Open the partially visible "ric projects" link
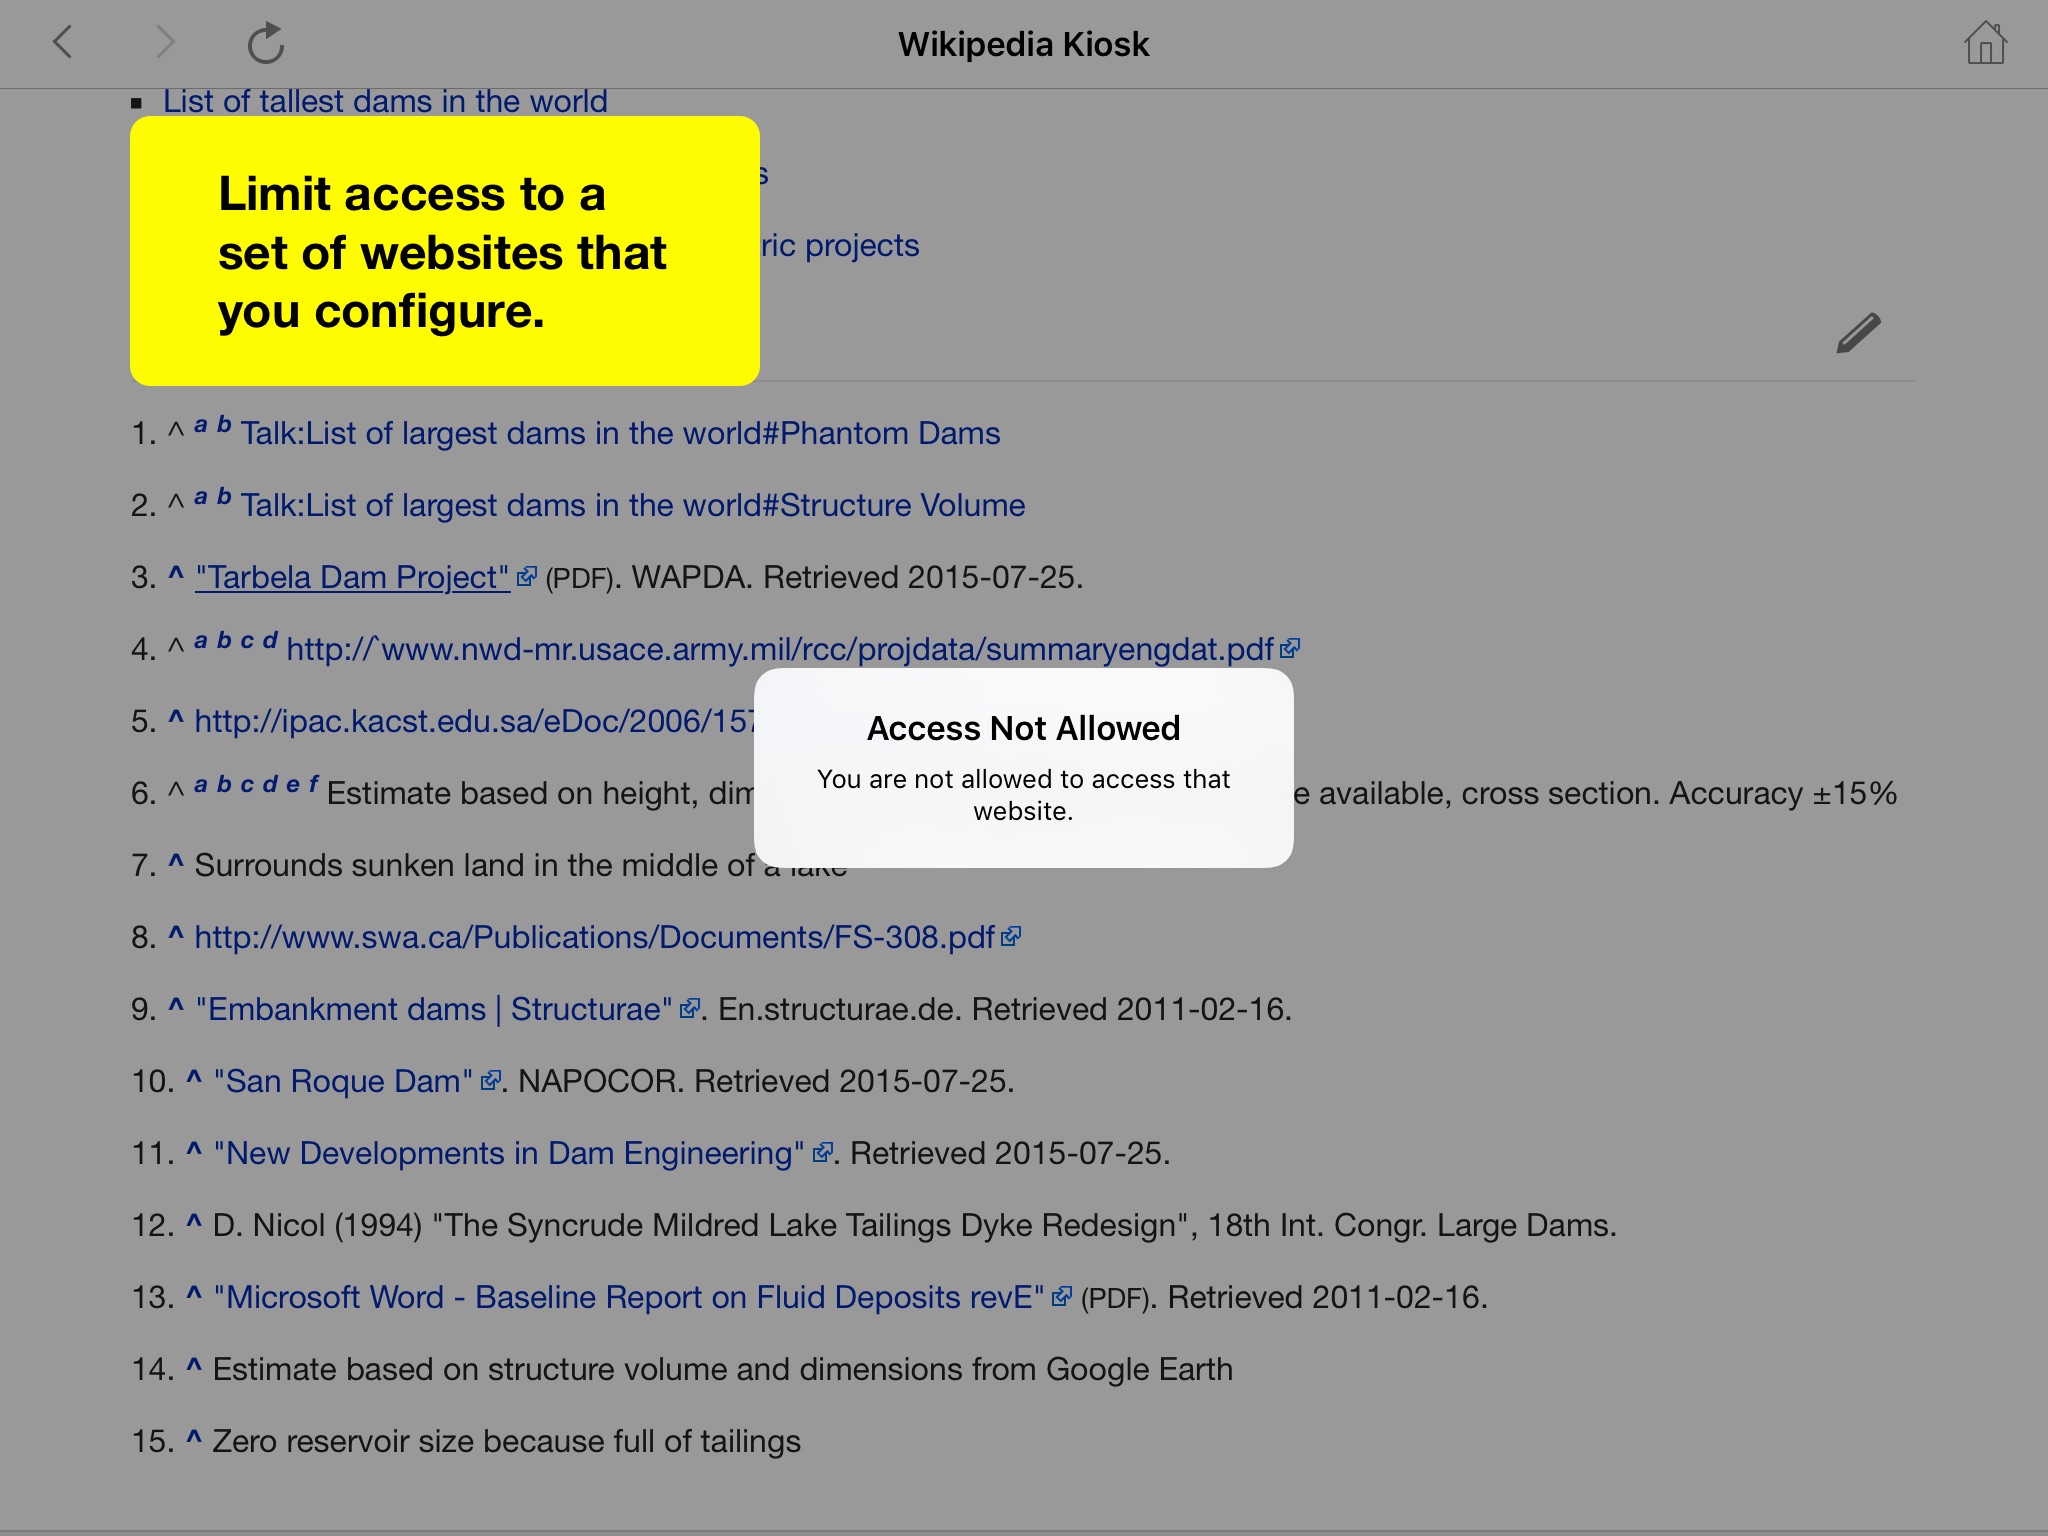Screen dimensions: 2048x1536 tap(840, 245)
